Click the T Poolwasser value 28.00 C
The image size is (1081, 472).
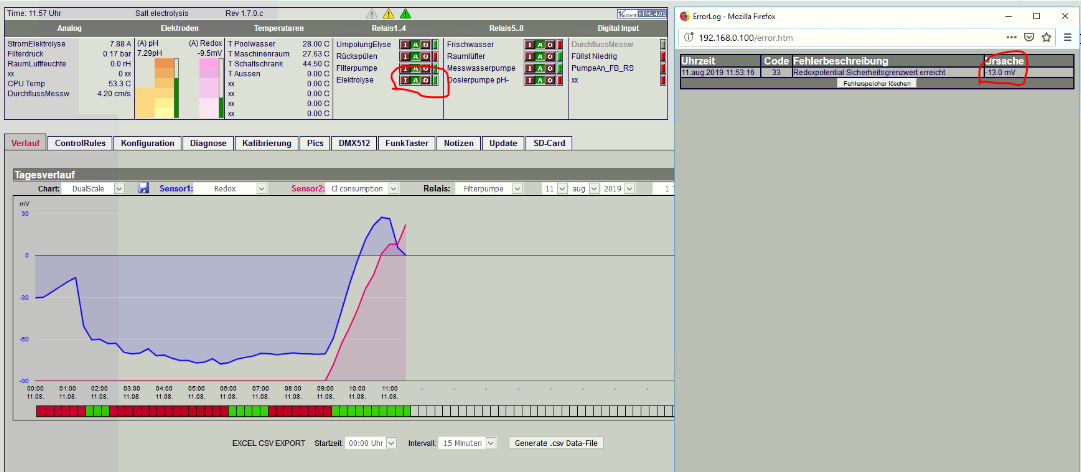(316, 44)
